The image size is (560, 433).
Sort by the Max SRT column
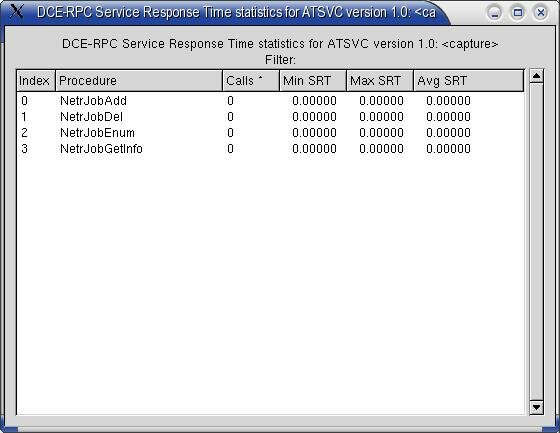[380, 81]
